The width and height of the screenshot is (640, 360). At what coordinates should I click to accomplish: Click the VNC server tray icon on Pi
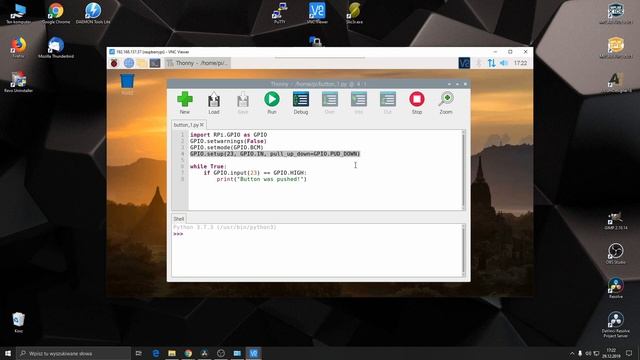pyautogui.click(x=464, y=63)
